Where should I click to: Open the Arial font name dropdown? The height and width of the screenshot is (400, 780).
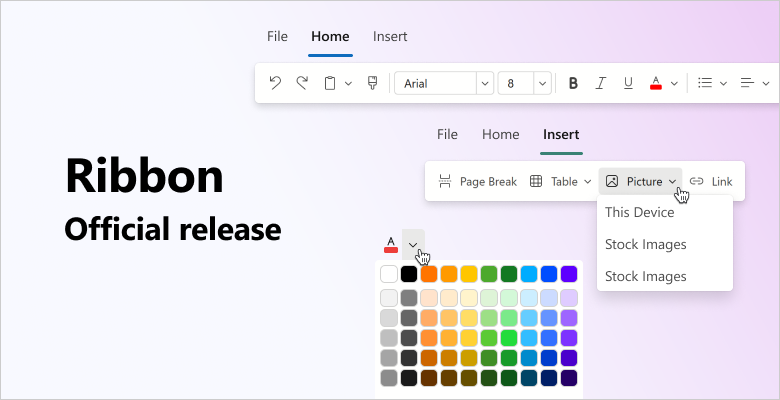point(485,84)
